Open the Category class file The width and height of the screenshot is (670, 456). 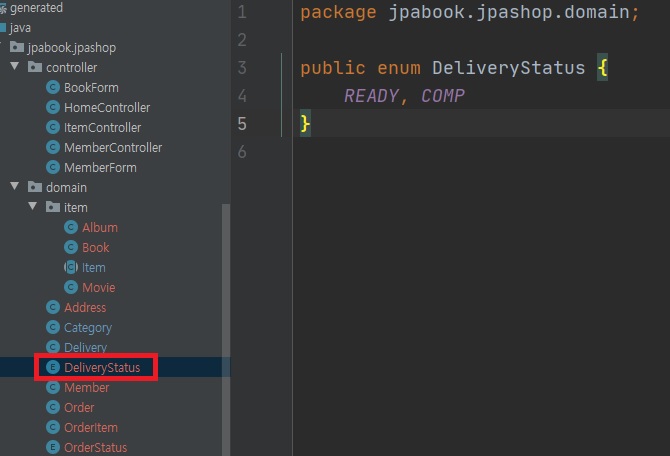88,328
